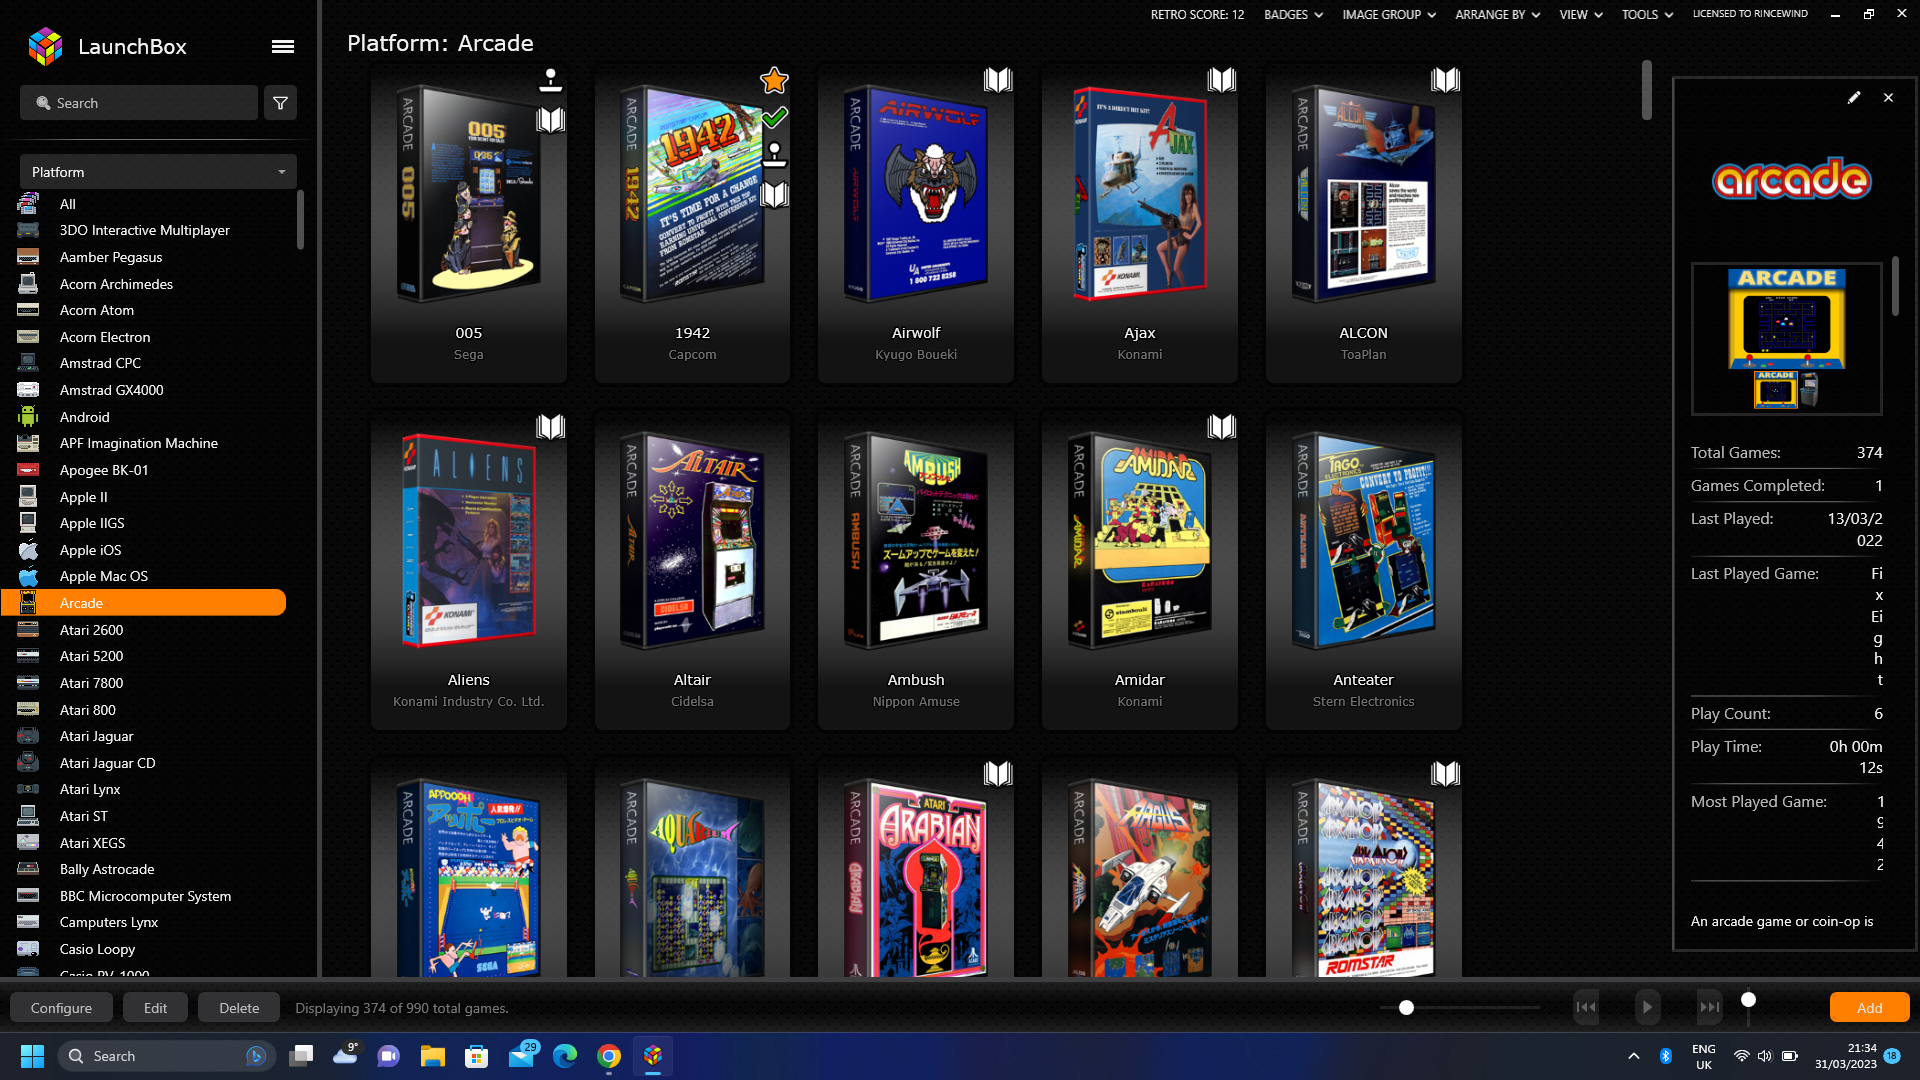
Task: Open Windows Start menu
Action: pos(32,1056)
